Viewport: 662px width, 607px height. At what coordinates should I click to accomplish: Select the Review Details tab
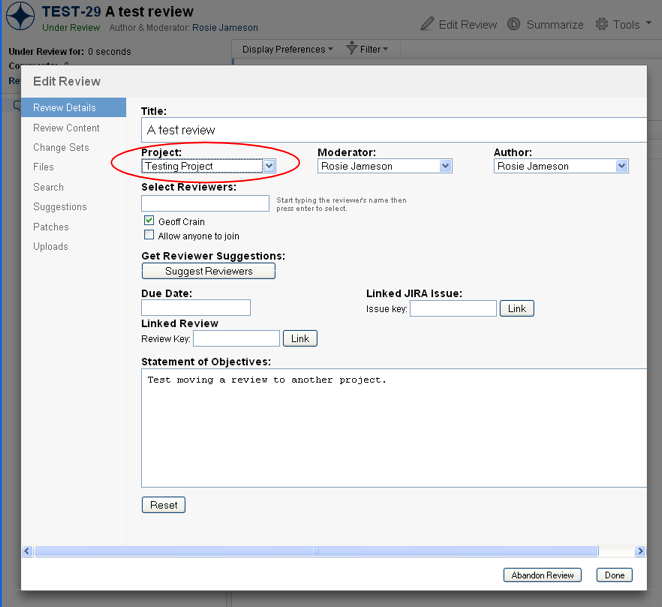(x=73, y=107)
